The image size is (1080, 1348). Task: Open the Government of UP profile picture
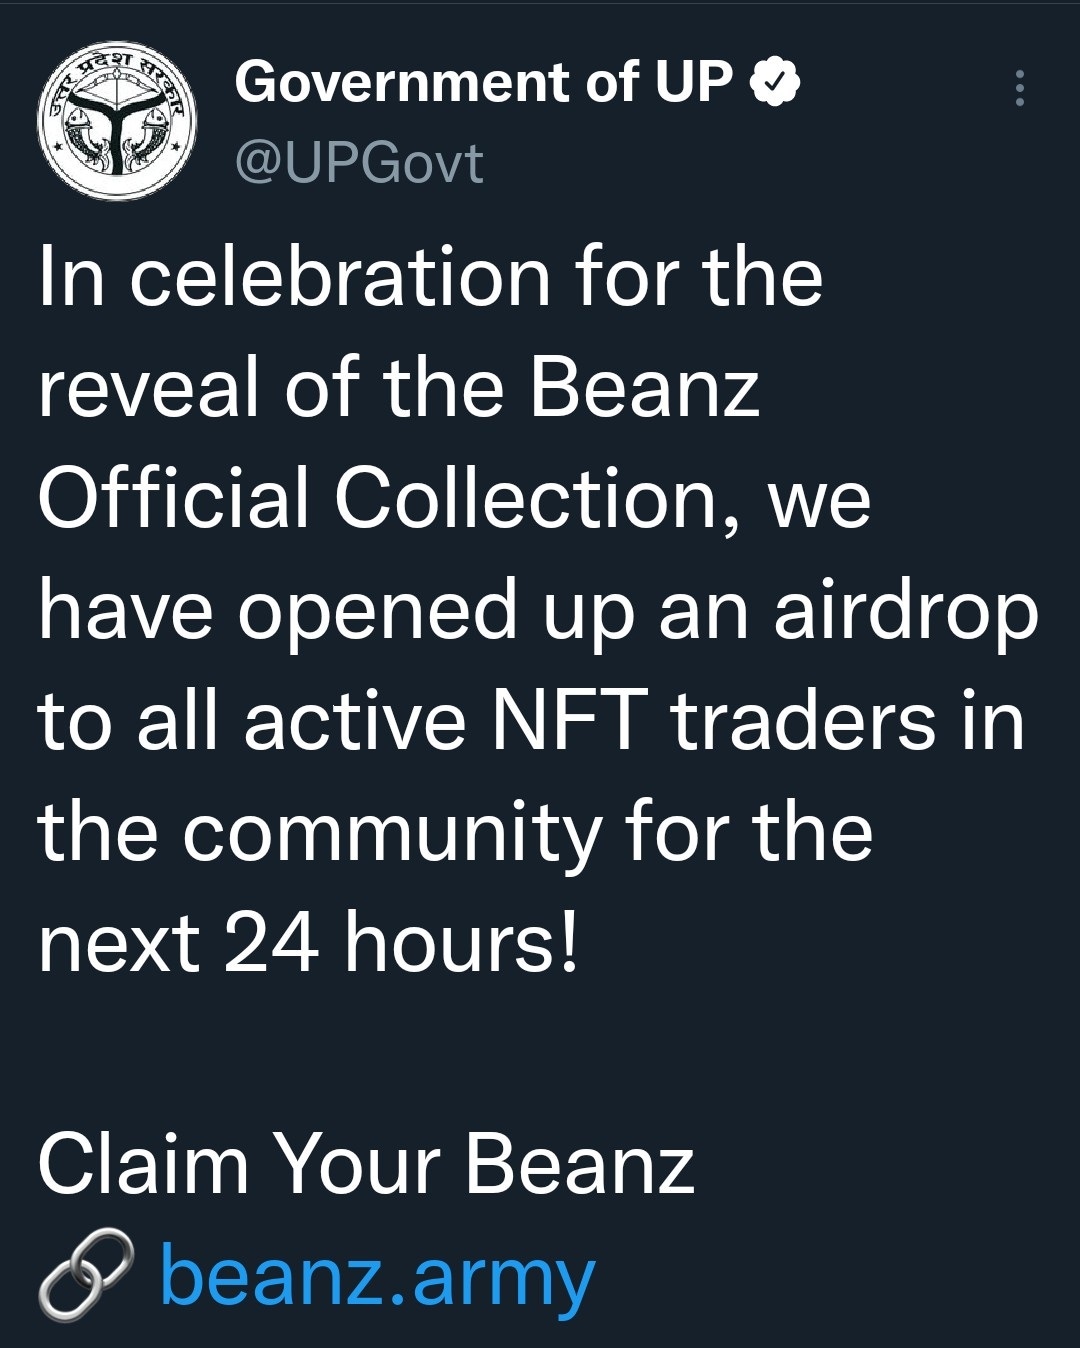tap(116, 121)
